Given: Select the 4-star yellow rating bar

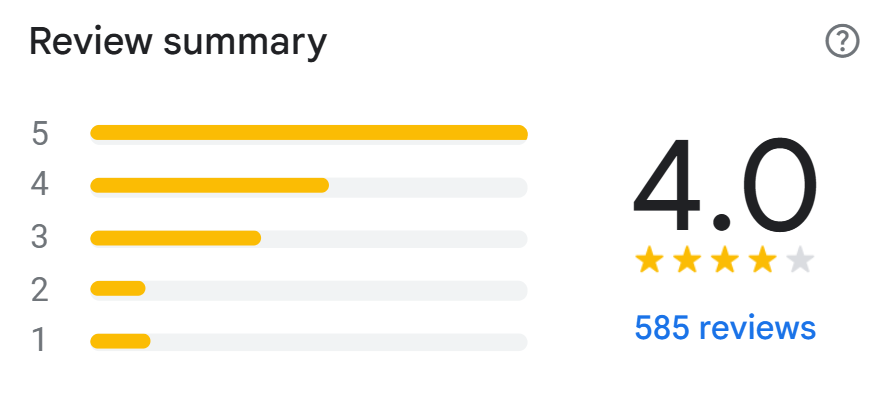Looking at the screenshot, I should click(209, 185).
